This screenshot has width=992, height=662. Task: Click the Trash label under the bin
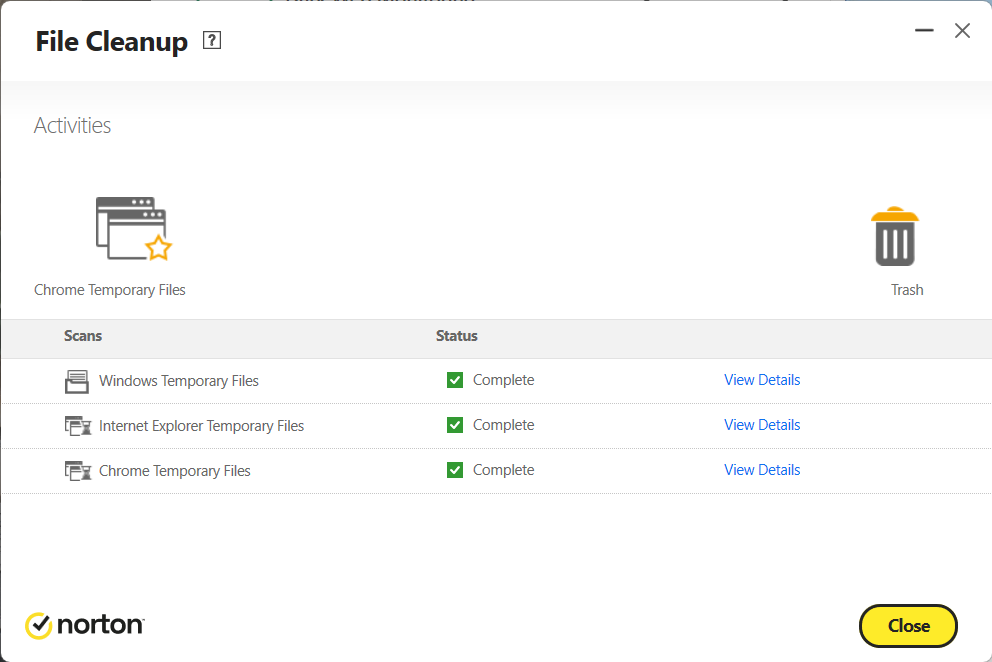pyautogui.click(x=907, y=290)
